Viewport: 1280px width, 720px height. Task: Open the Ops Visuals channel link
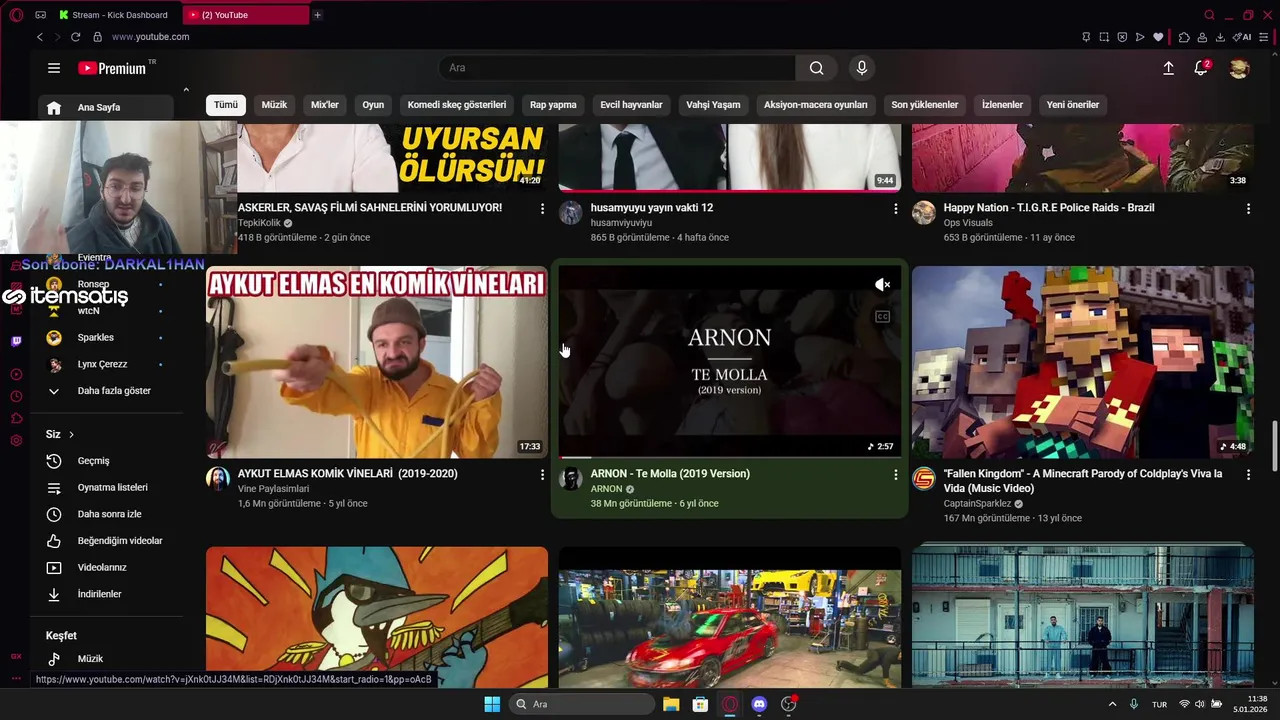coord(968,223)
